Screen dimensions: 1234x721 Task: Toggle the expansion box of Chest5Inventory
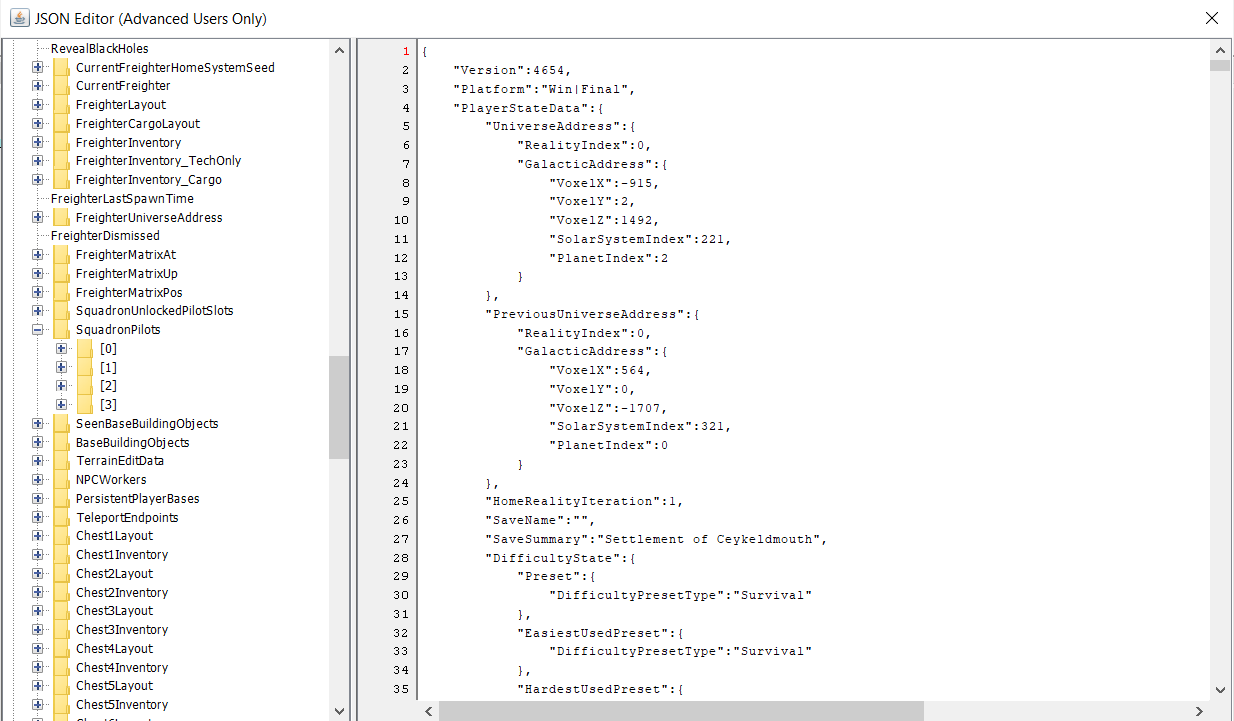pos(37,704)
